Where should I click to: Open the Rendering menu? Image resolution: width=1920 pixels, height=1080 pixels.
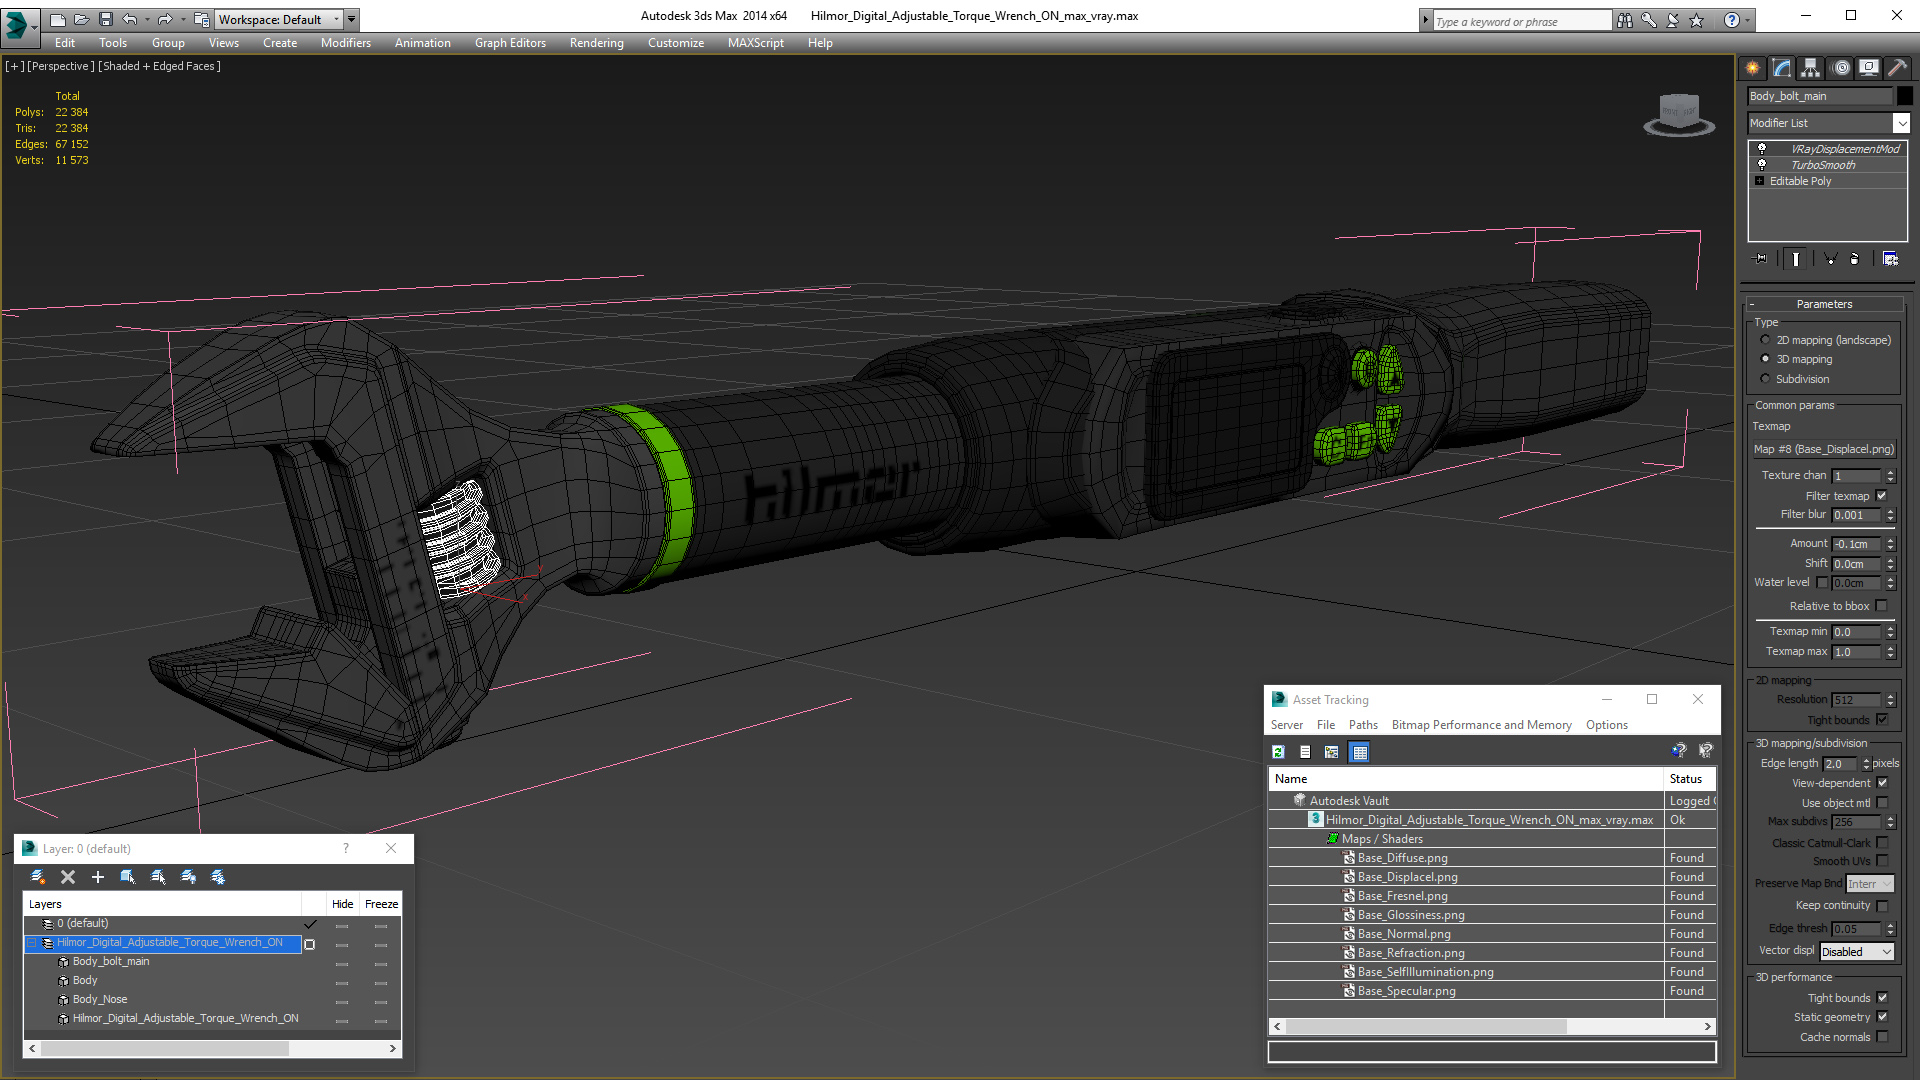point(597,43)
